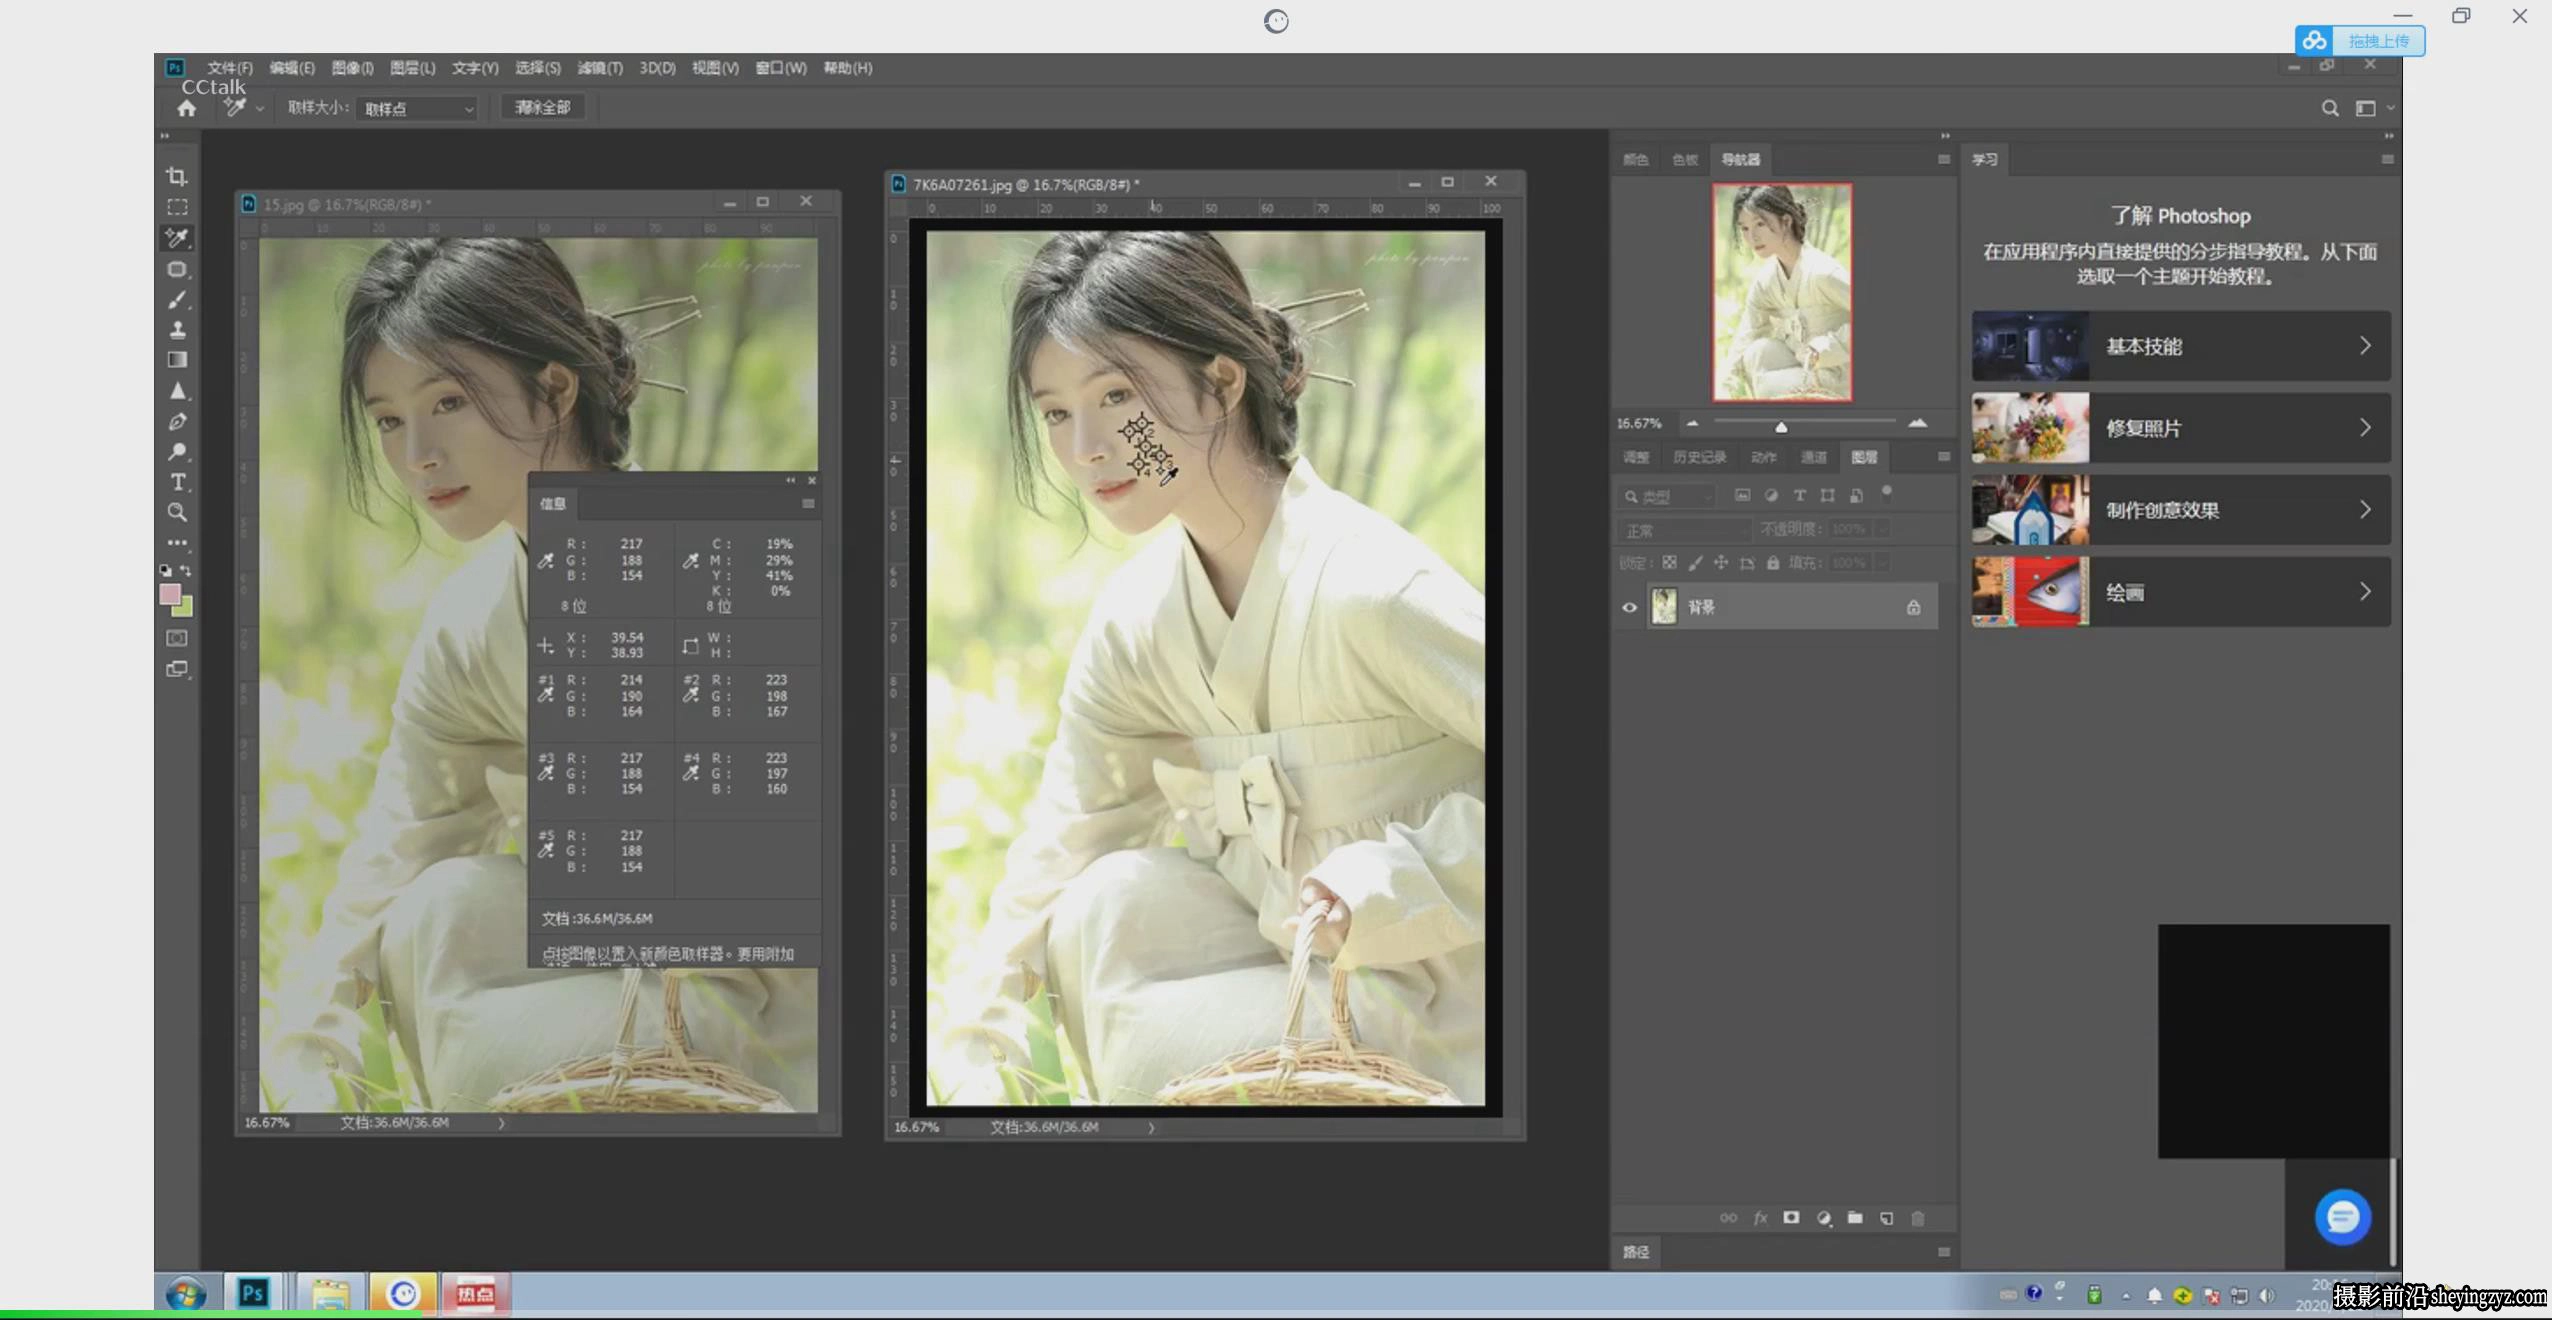Screen dimensions: 2552x1320
Task: Link layers with chain icon
Action: coord(1728,1218)
